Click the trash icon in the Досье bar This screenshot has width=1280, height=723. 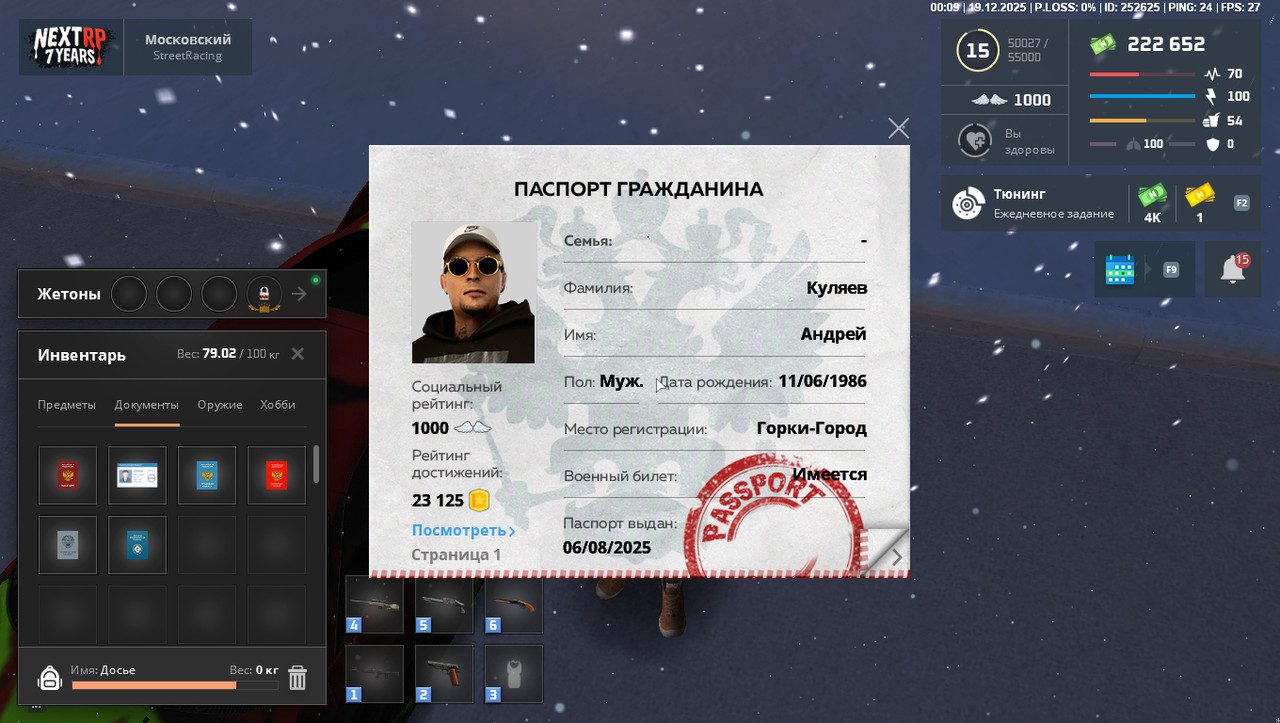[x=297, y=677]
